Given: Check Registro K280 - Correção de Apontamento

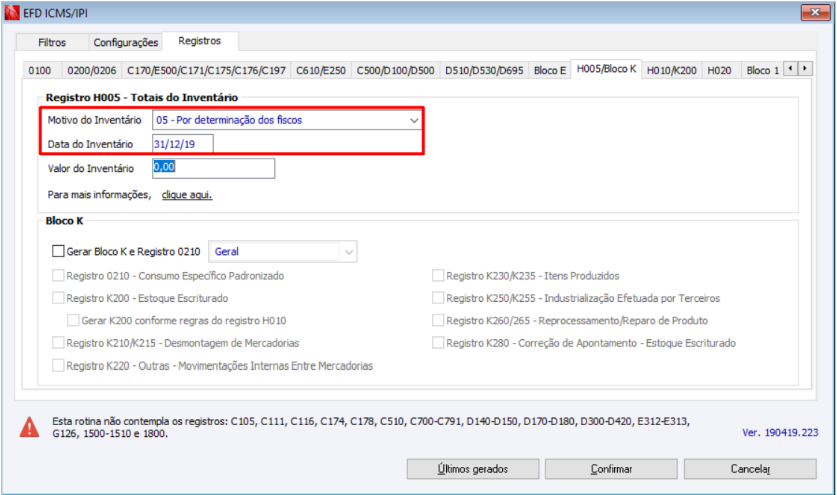Looking at the screenshot, I should [438, 343].
